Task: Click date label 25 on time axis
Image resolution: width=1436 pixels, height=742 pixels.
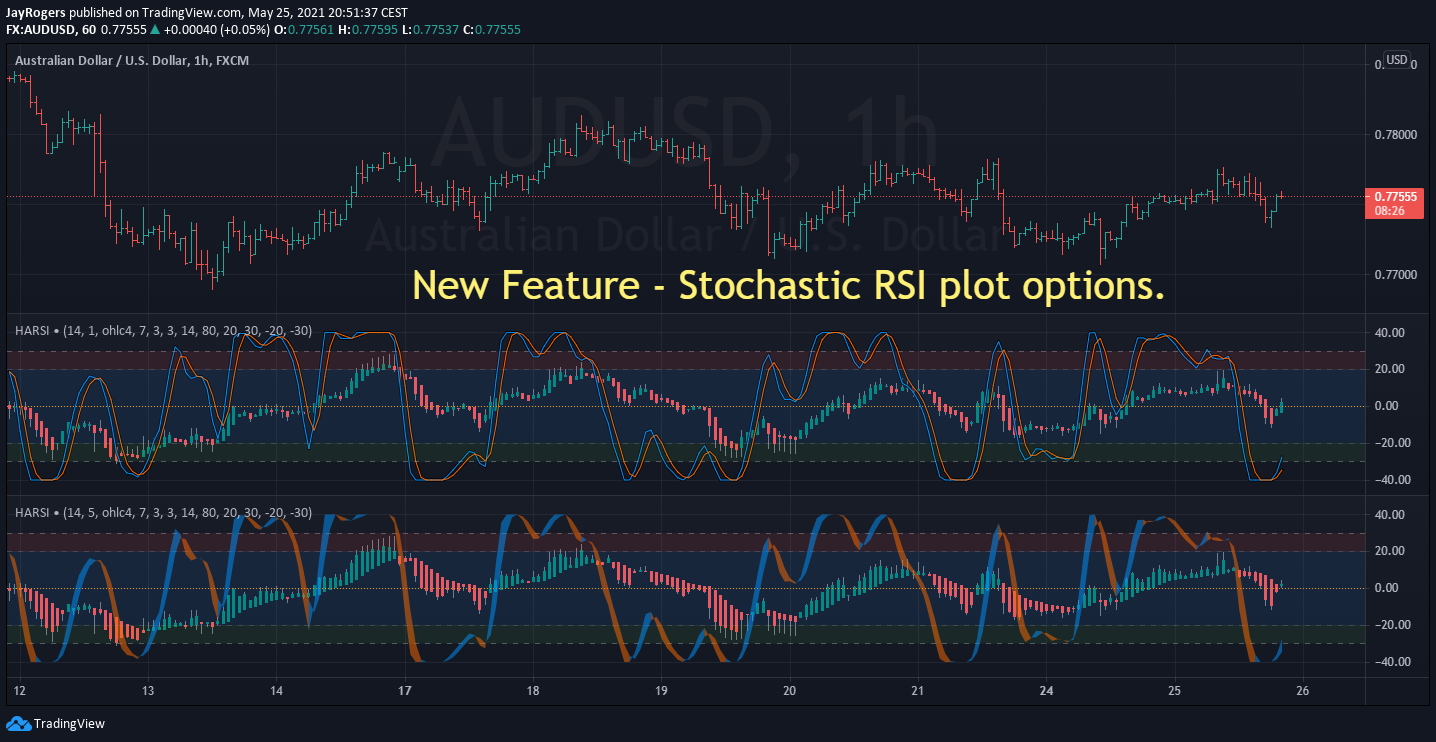Action: coord(1174,691)
